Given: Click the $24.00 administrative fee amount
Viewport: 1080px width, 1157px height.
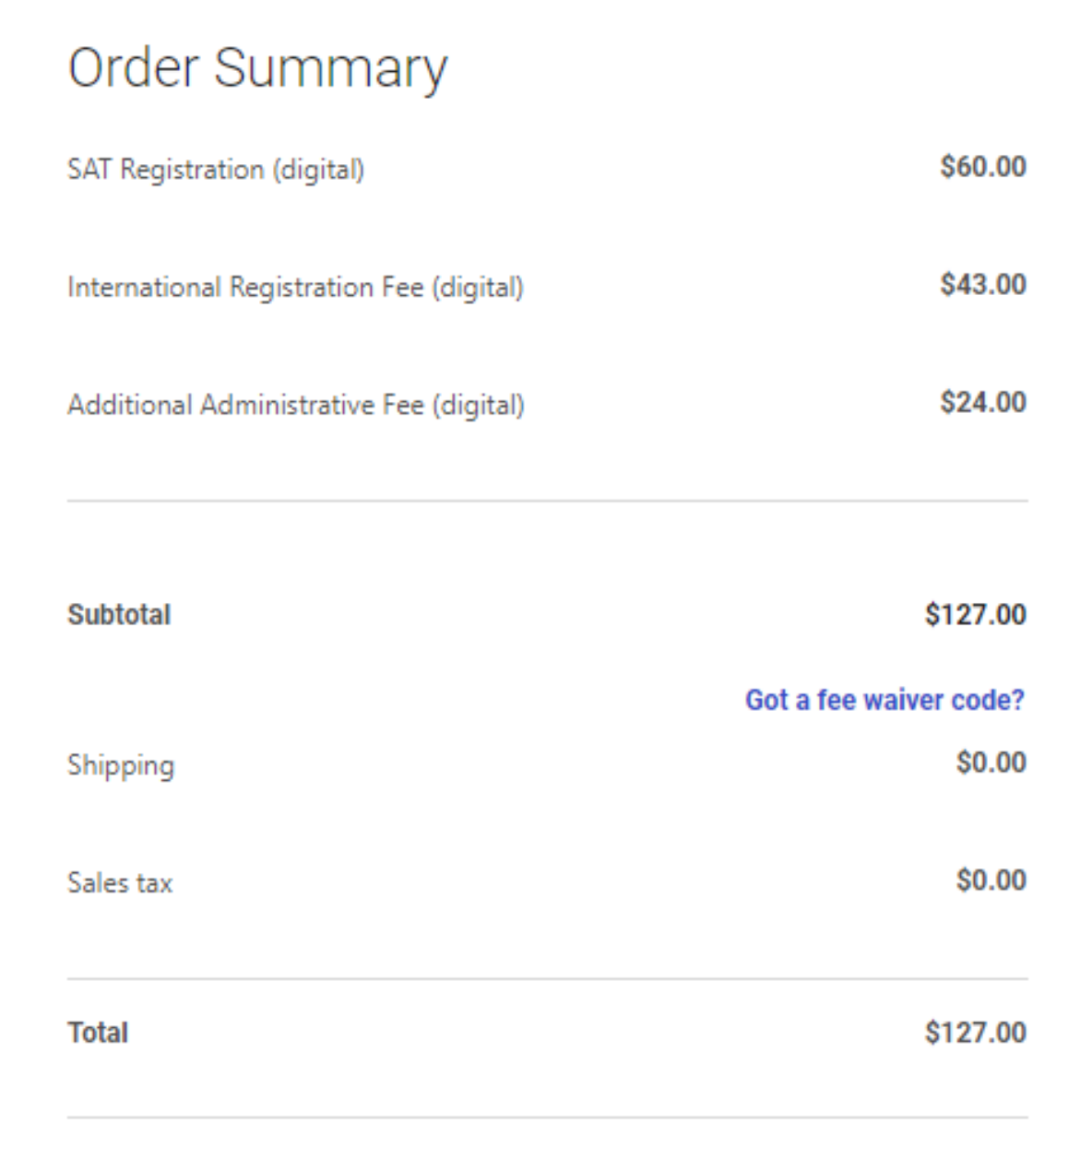Looking at the screenshot, I should (x=983, y=403).
